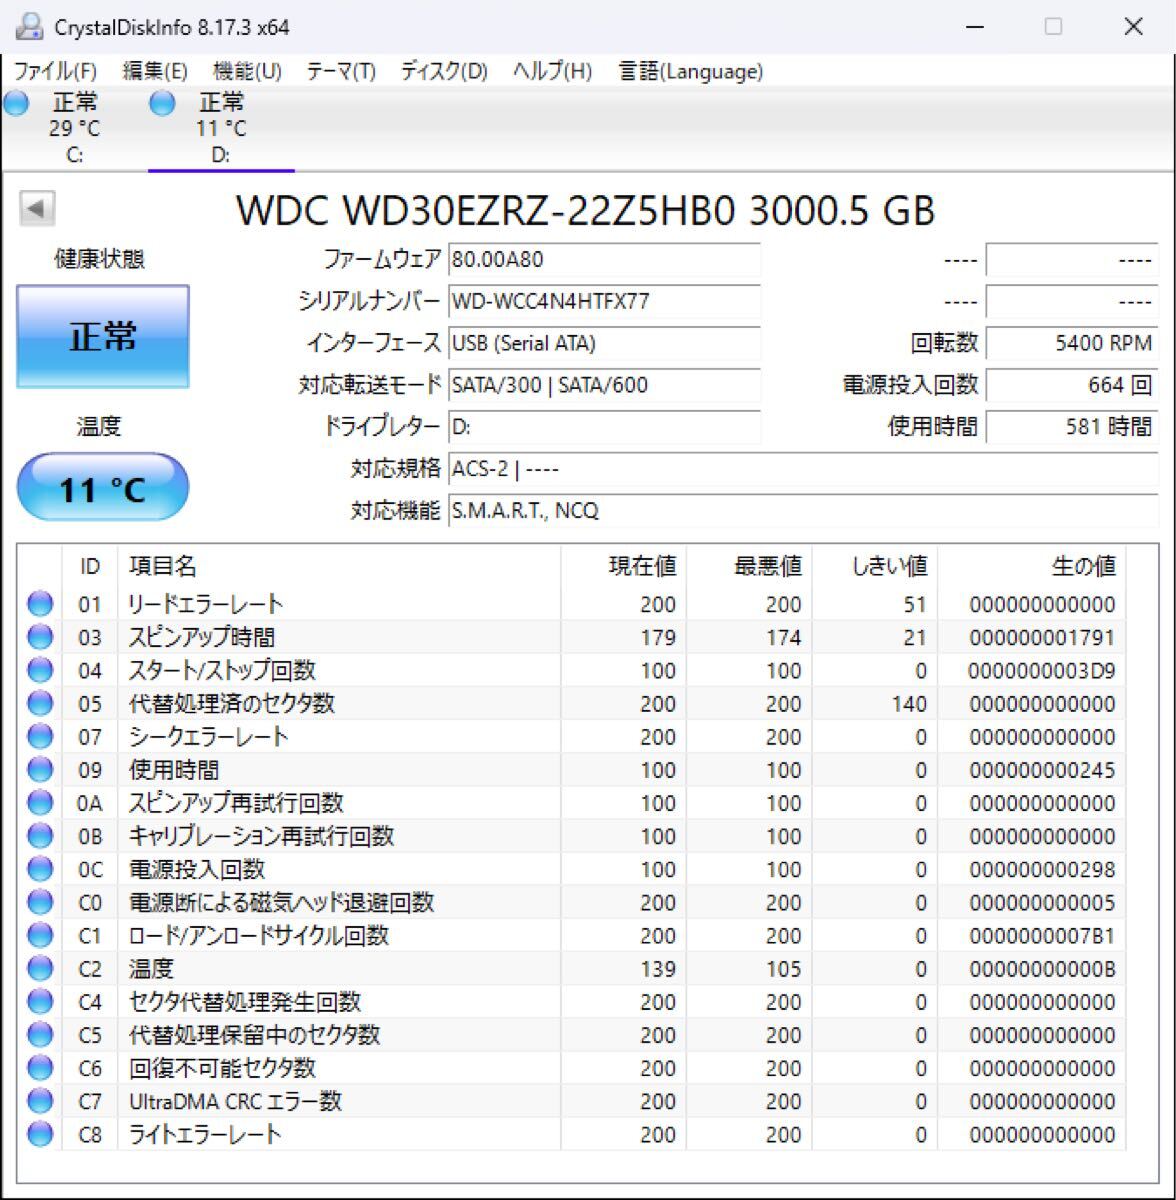Click status orb of C5 代替処理保留中のセクタ数 row
Viewport: 1176px width, 1200px height.
tap(40, 1035)
